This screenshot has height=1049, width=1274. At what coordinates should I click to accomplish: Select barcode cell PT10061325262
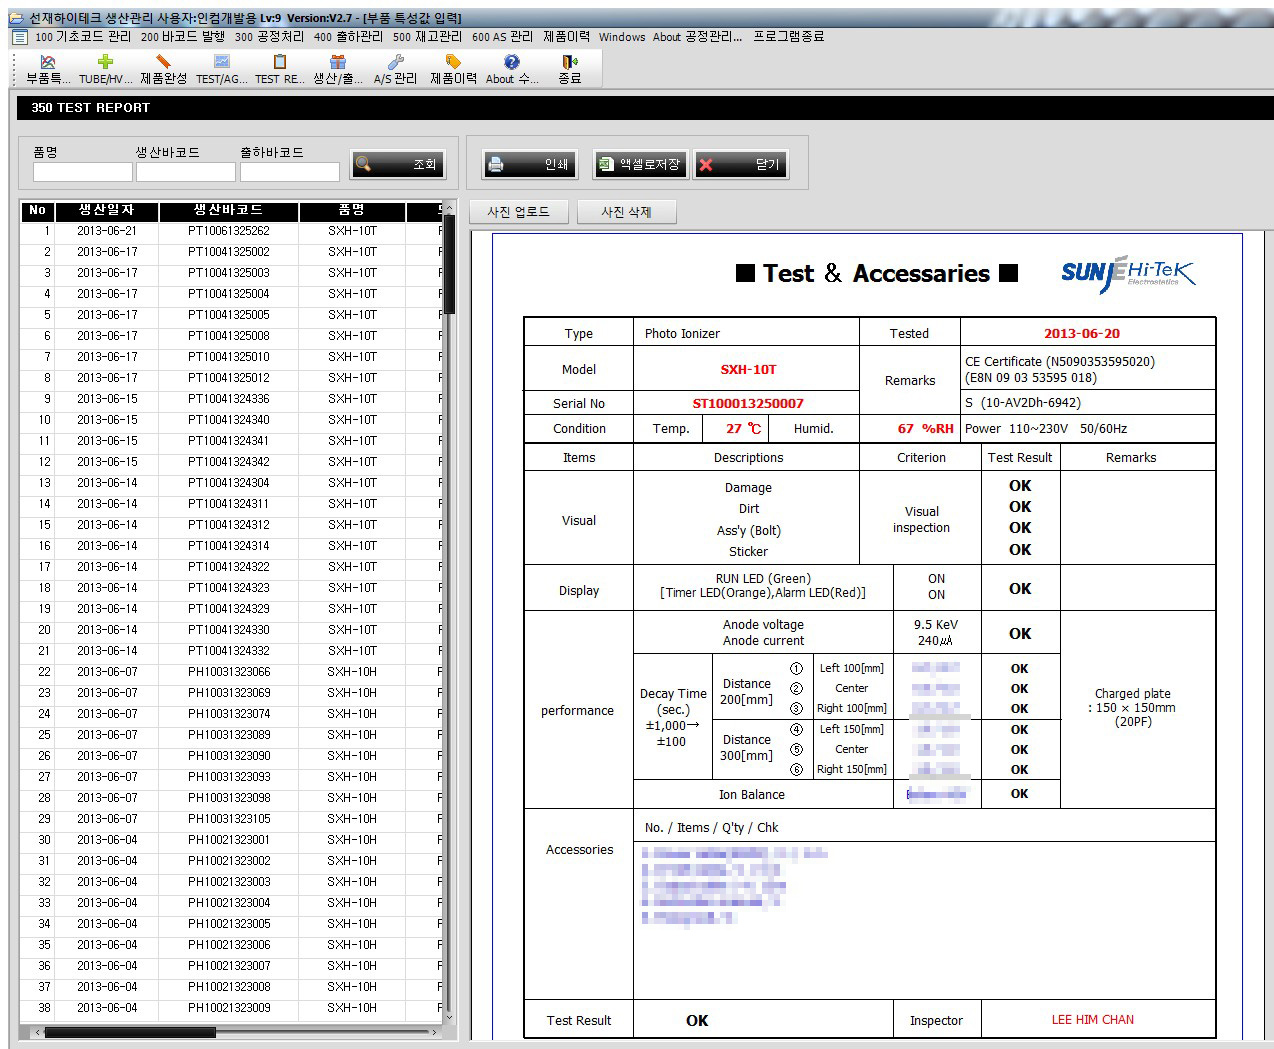pos(229,231)
